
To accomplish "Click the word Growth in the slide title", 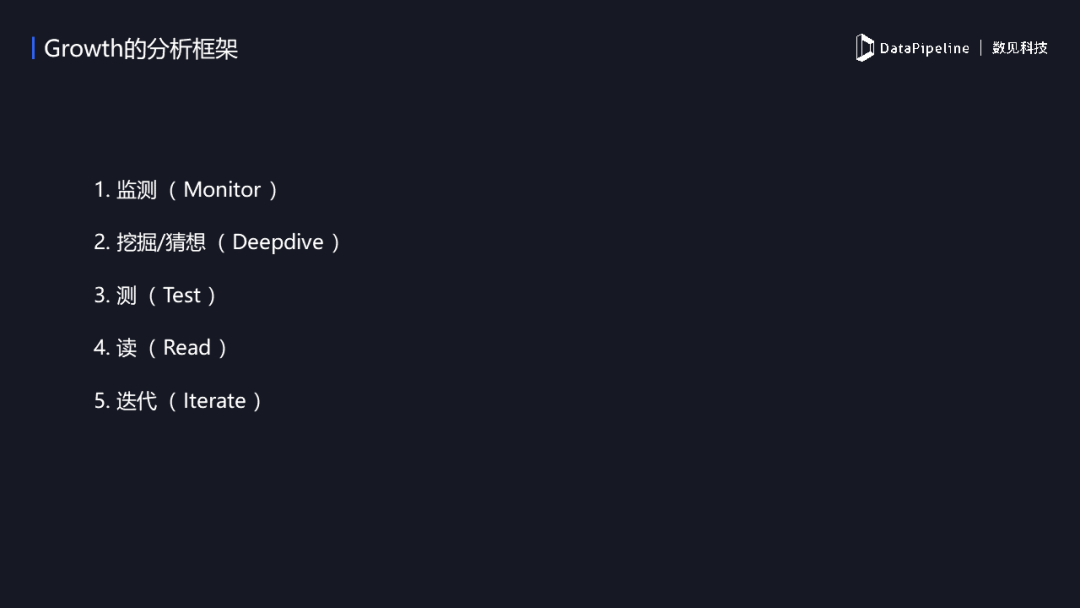I will 83,49.
